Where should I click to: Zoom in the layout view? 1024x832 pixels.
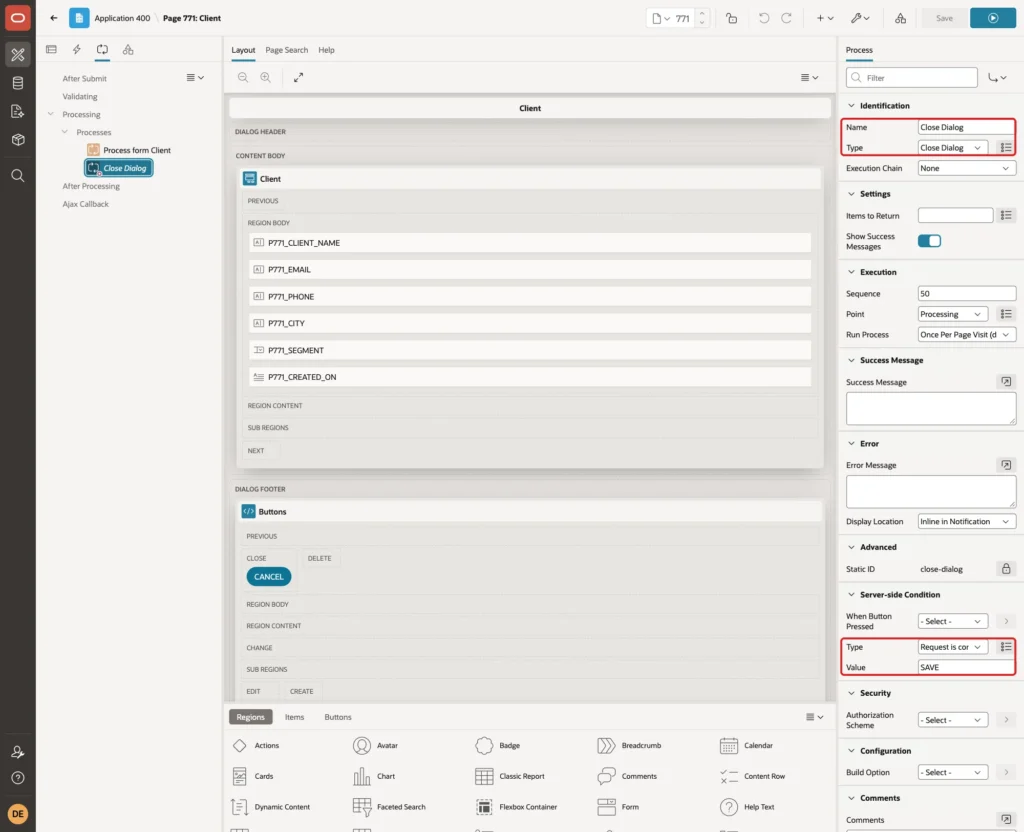coord(266,77)
